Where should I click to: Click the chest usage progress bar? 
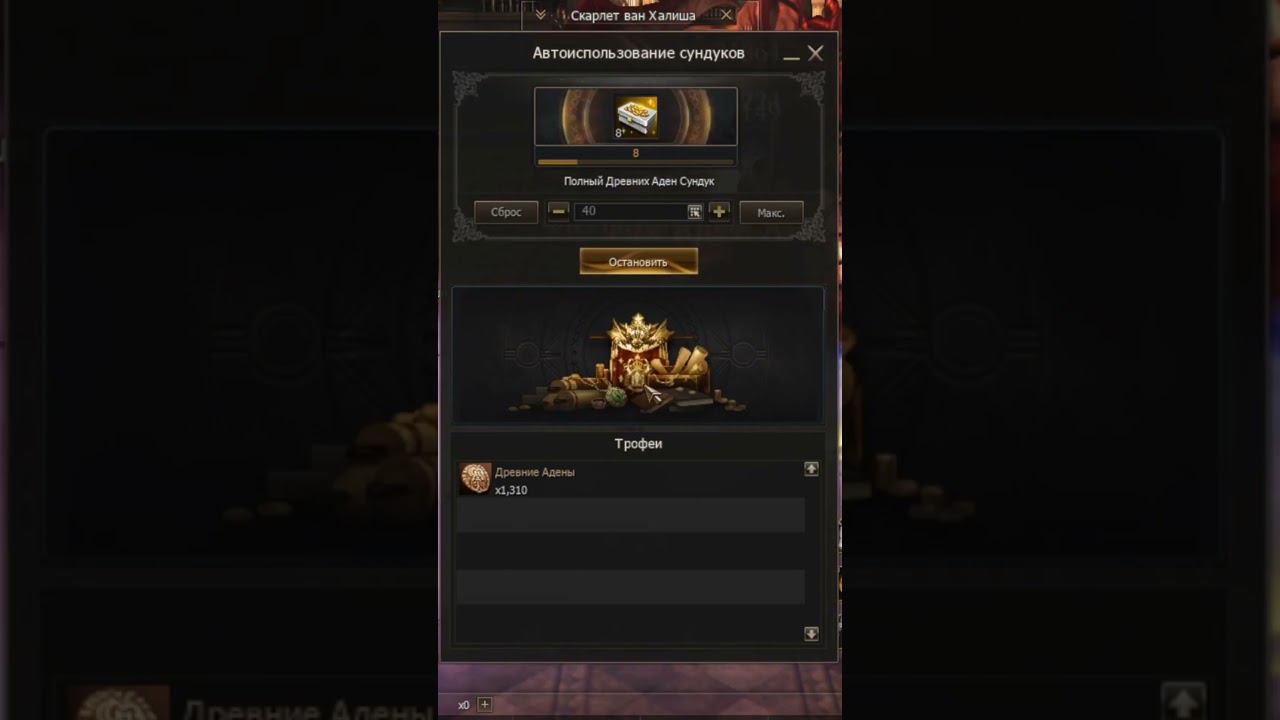pyautogui.click(x=636, y=162)
